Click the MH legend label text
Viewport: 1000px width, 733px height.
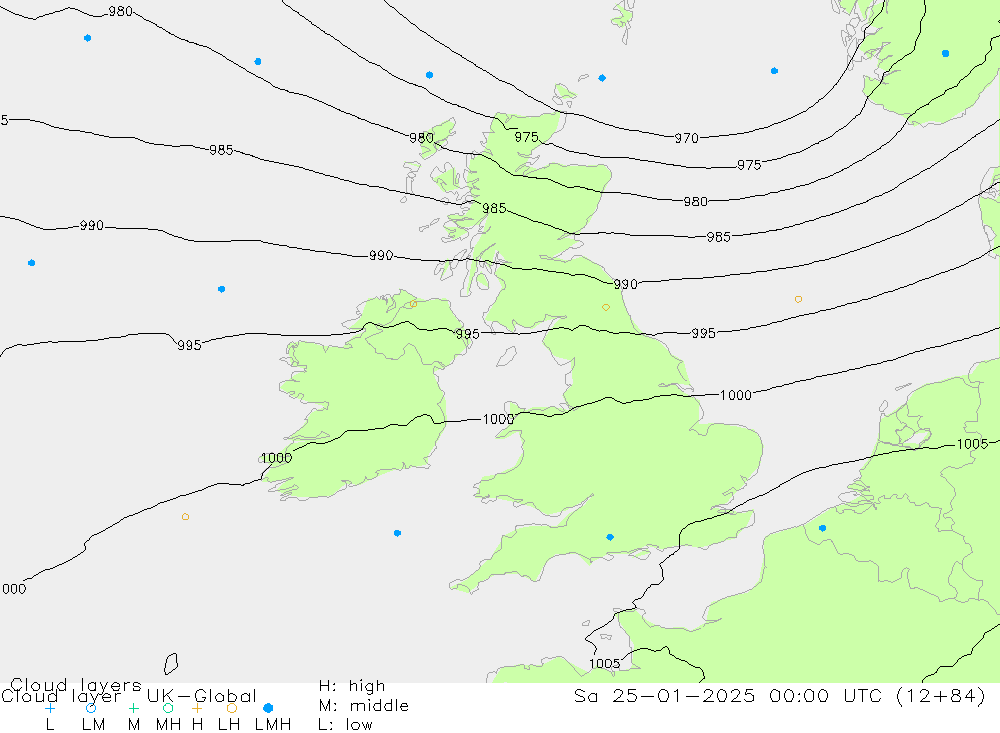pos(168,725)
